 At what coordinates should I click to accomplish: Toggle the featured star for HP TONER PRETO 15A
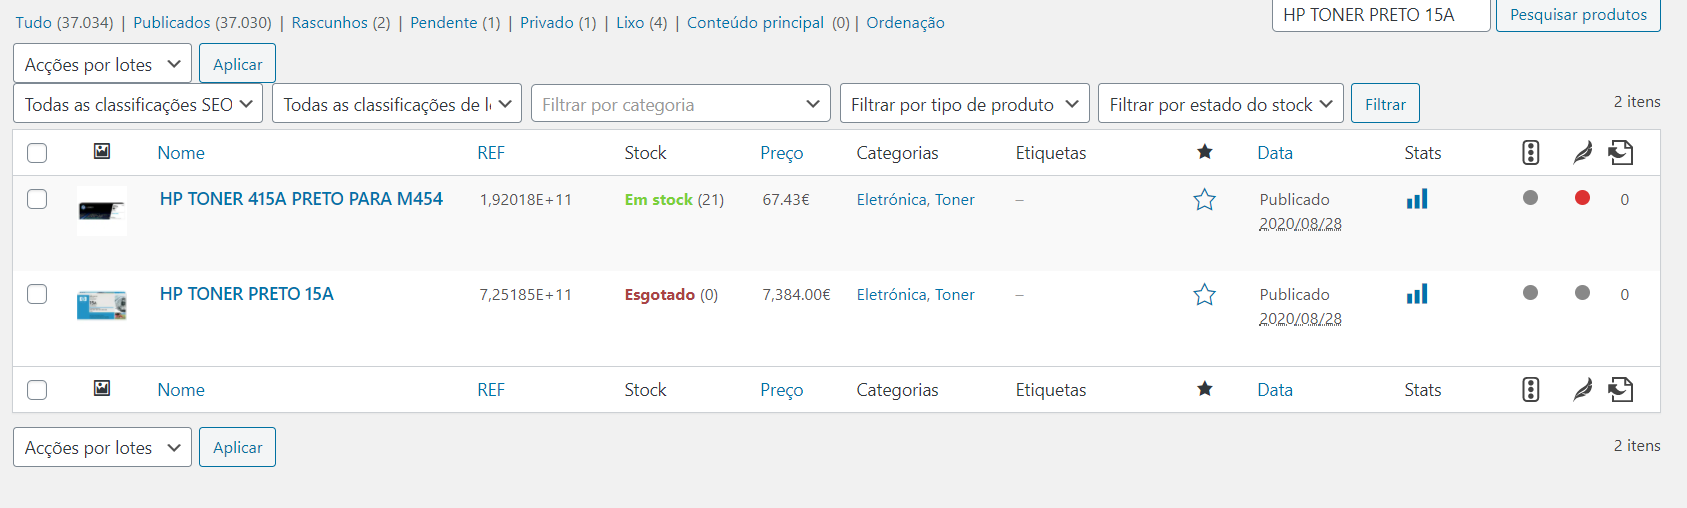point(1204,295)
